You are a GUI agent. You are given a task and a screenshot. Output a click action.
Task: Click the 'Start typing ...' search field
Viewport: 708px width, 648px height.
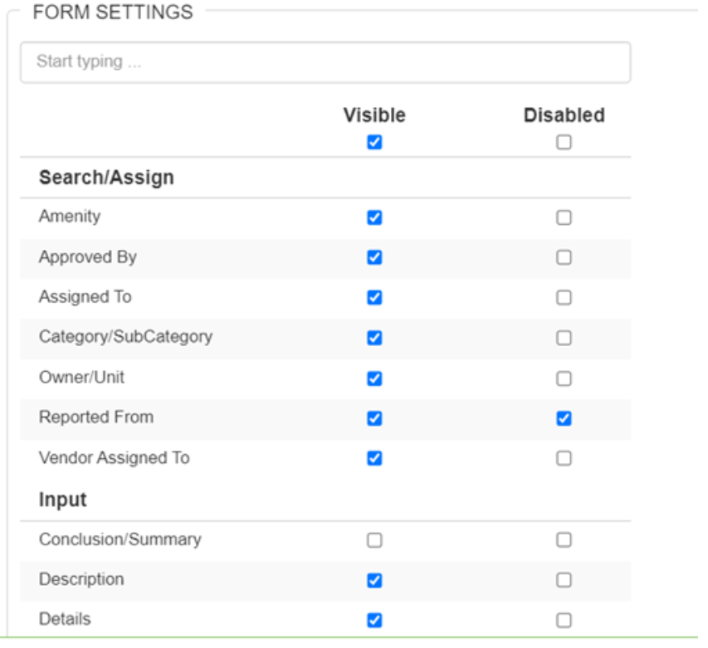coord(325,62)
